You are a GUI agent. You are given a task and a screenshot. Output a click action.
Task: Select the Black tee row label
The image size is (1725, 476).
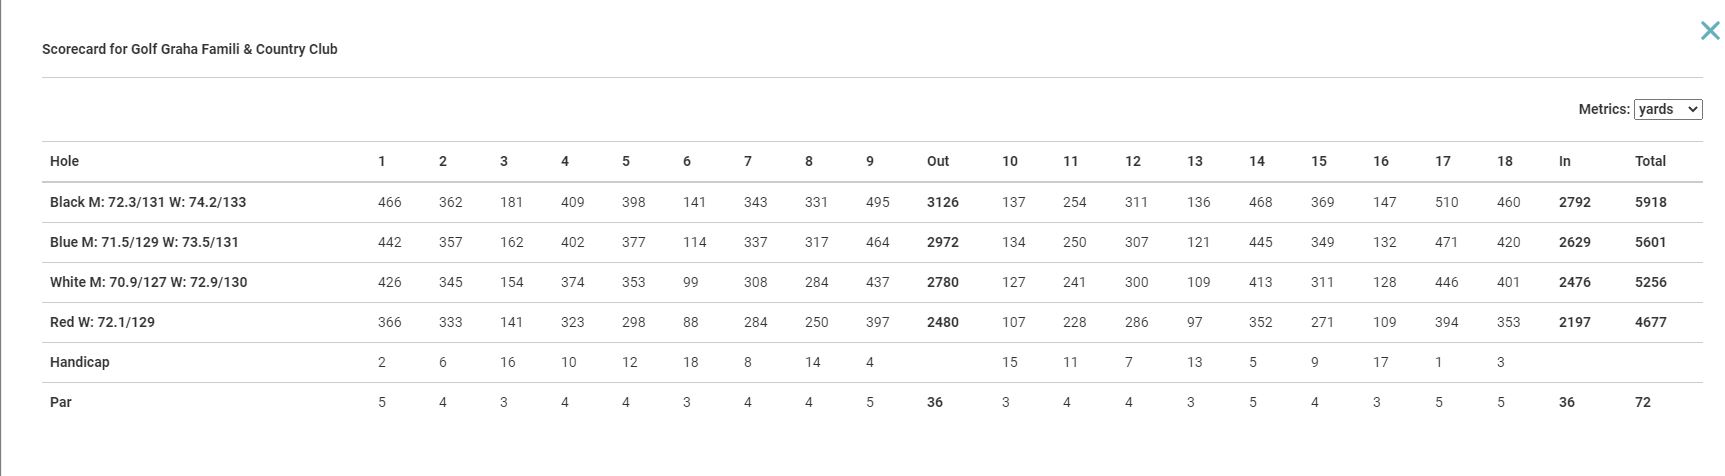(148, 202)
